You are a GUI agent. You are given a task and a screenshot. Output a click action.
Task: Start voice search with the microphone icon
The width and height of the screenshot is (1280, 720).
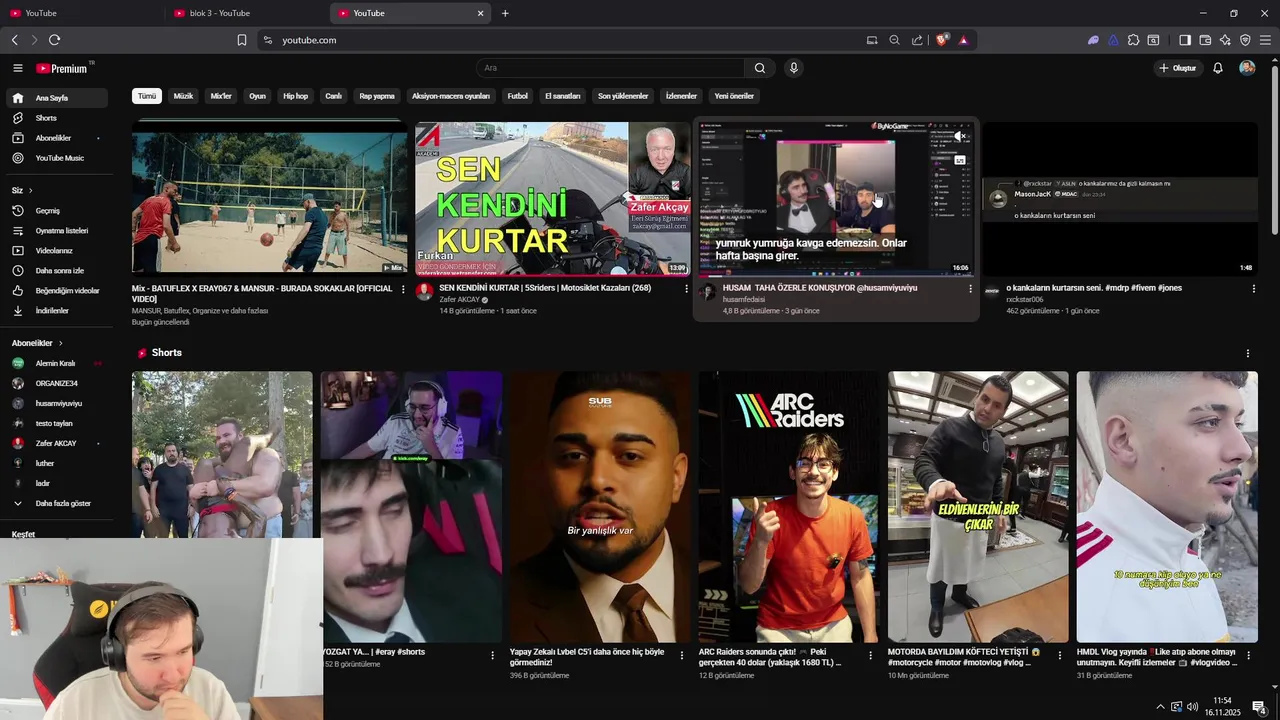pyautogui.click(x=794, y=68)
